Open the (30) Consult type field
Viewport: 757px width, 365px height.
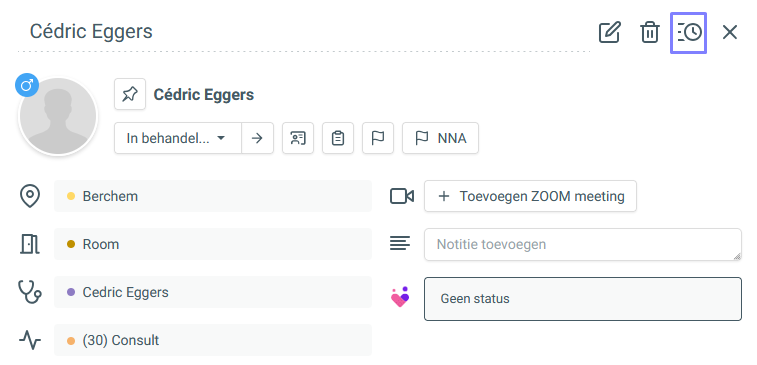click(x=213, y=340)
